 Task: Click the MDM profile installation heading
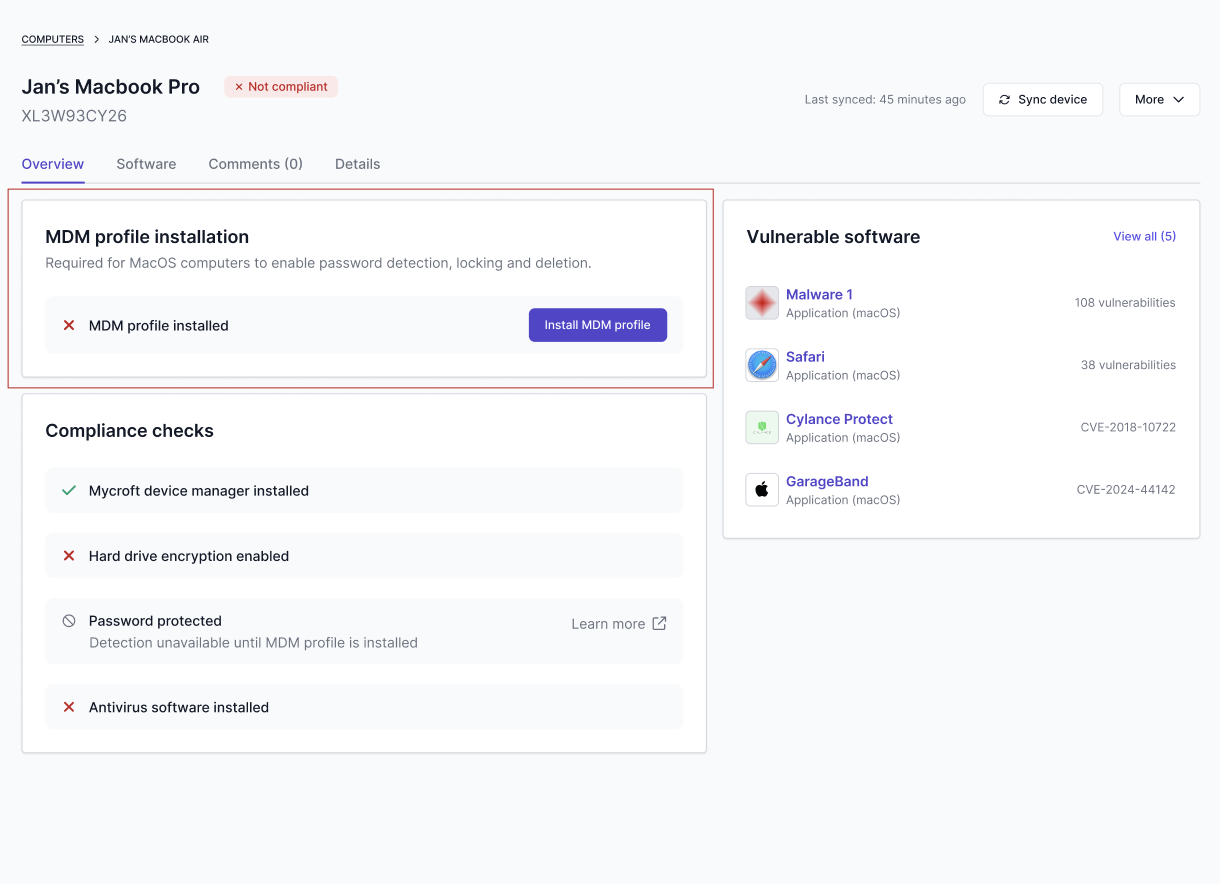coord(147,237)
